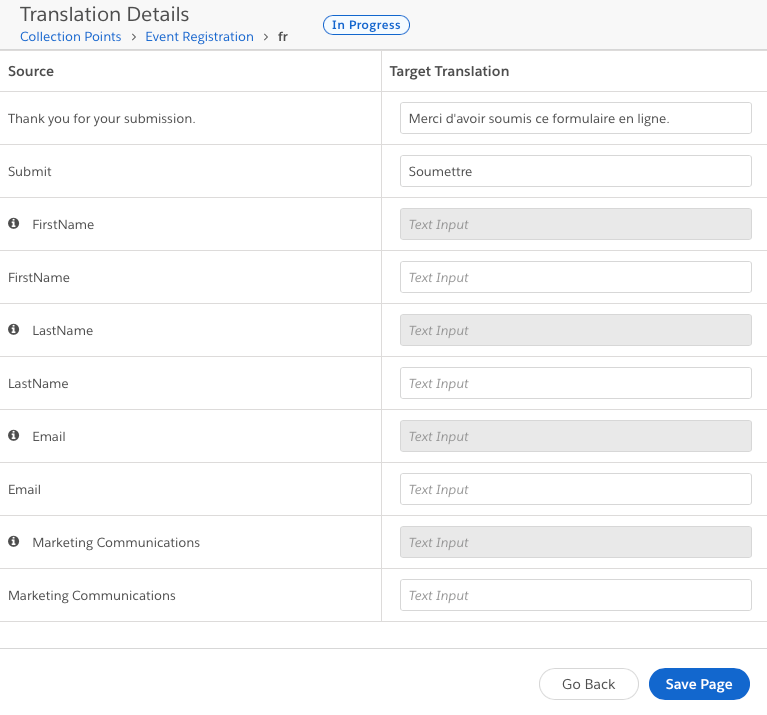Click the info icon beside first FirstName
Viewport: 767px width, 715px height.
coord(14,224)
